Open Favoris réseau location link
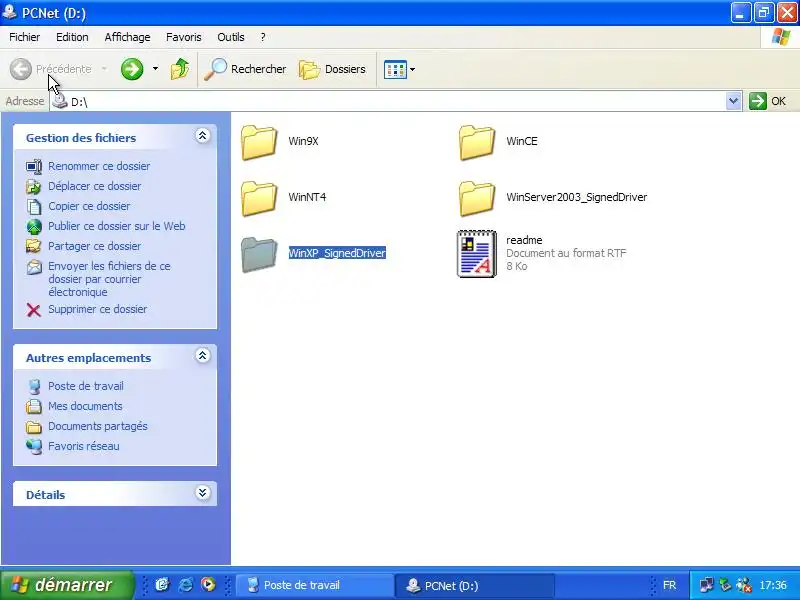 tap(84, 446)
